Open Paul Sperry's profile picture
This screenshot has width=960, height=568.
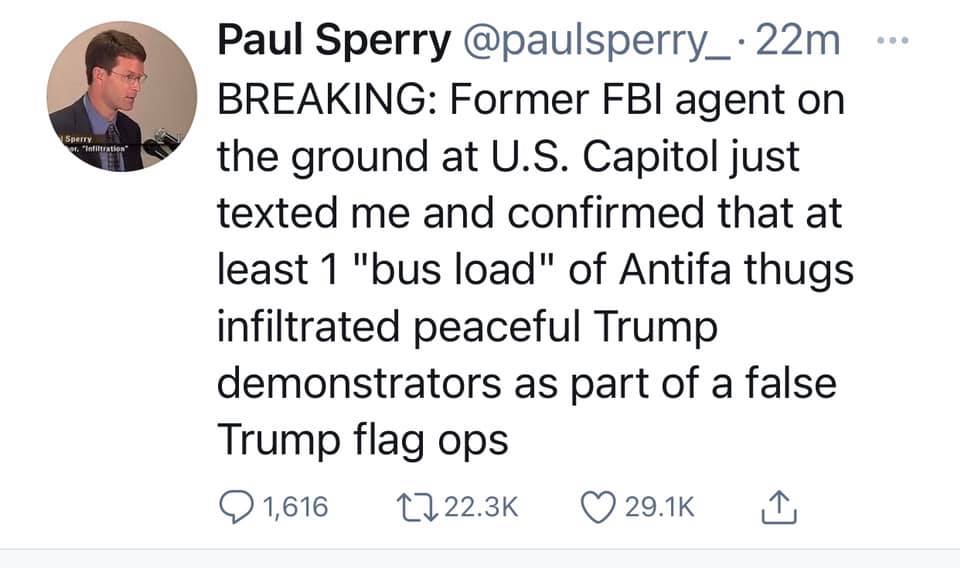(x=124, y=96)
